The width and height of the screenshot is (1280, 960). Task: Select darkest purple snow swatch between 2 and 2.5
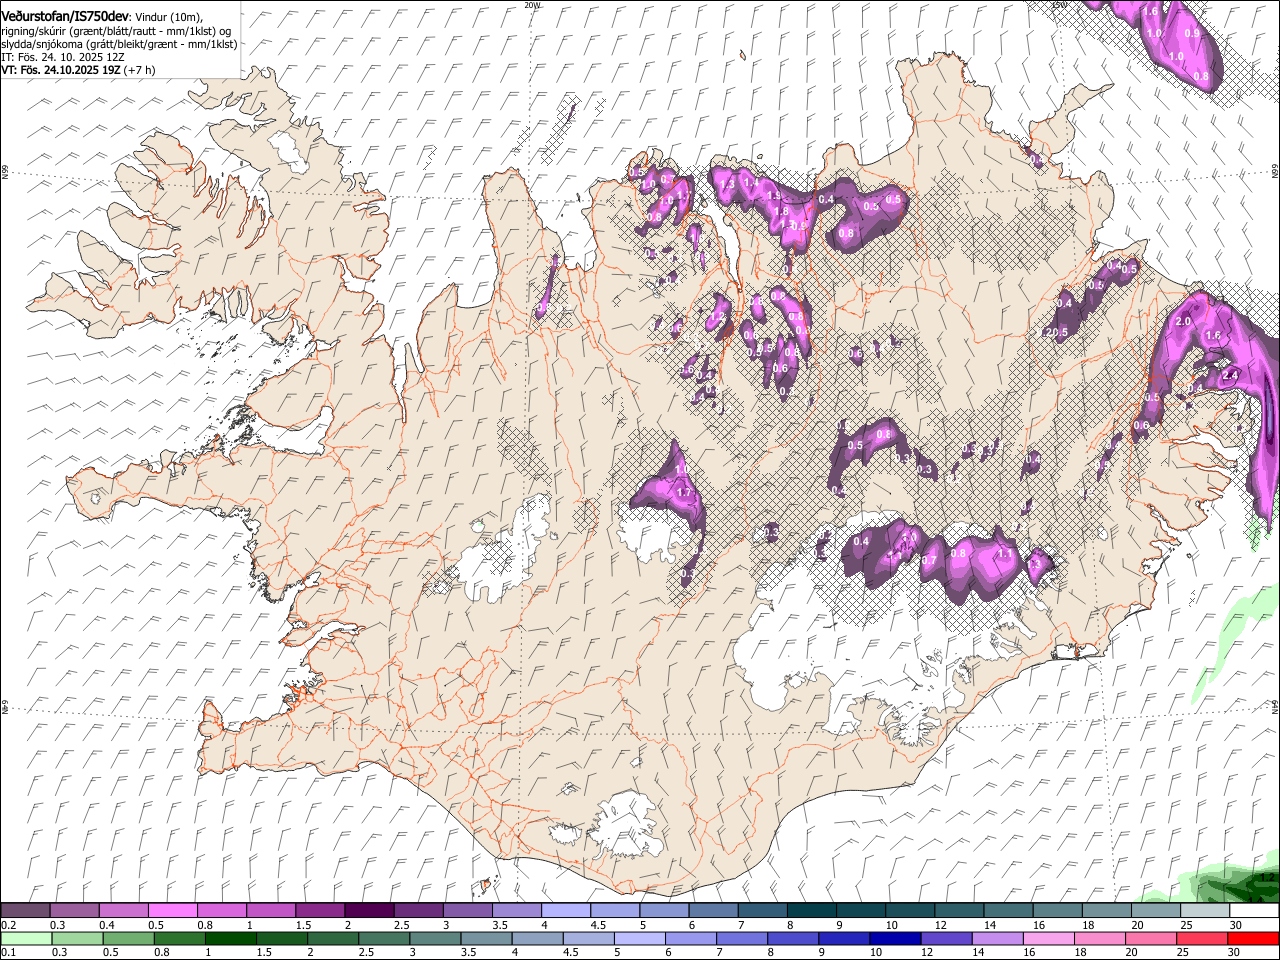tap(369, 911)
